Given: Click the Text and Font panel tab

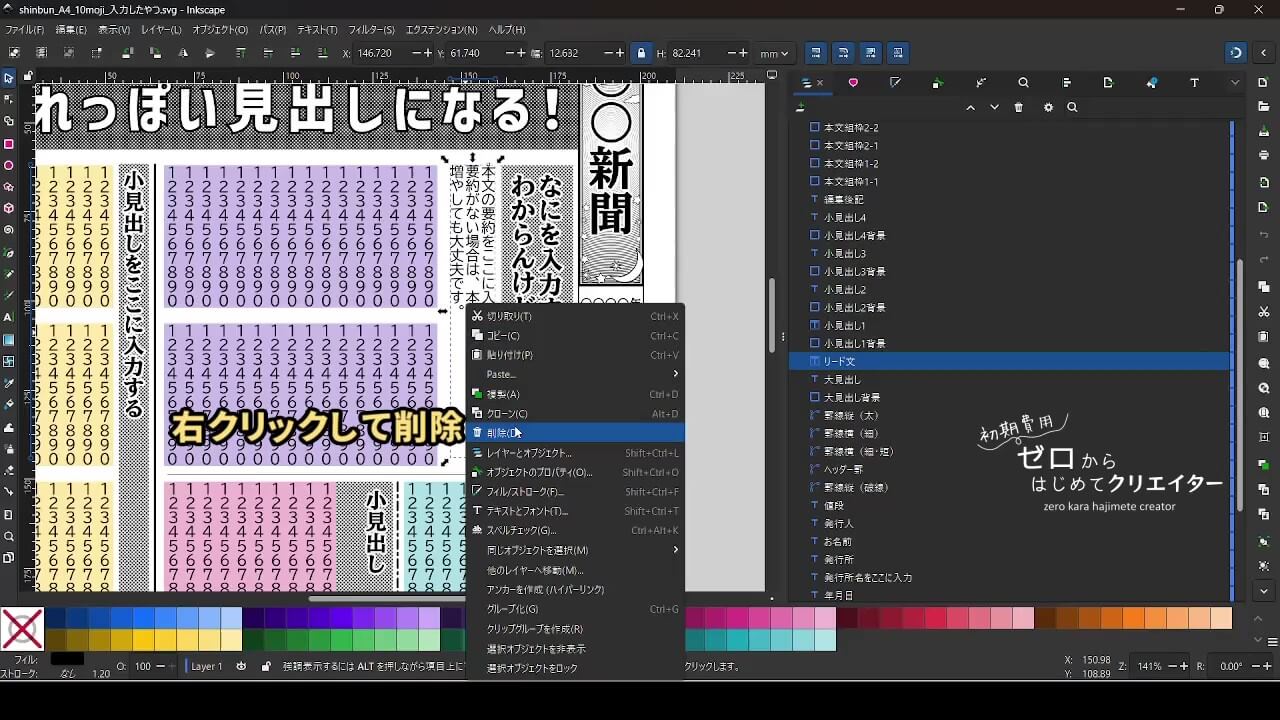Looking at the screenshot, I should coord(1194,83).
